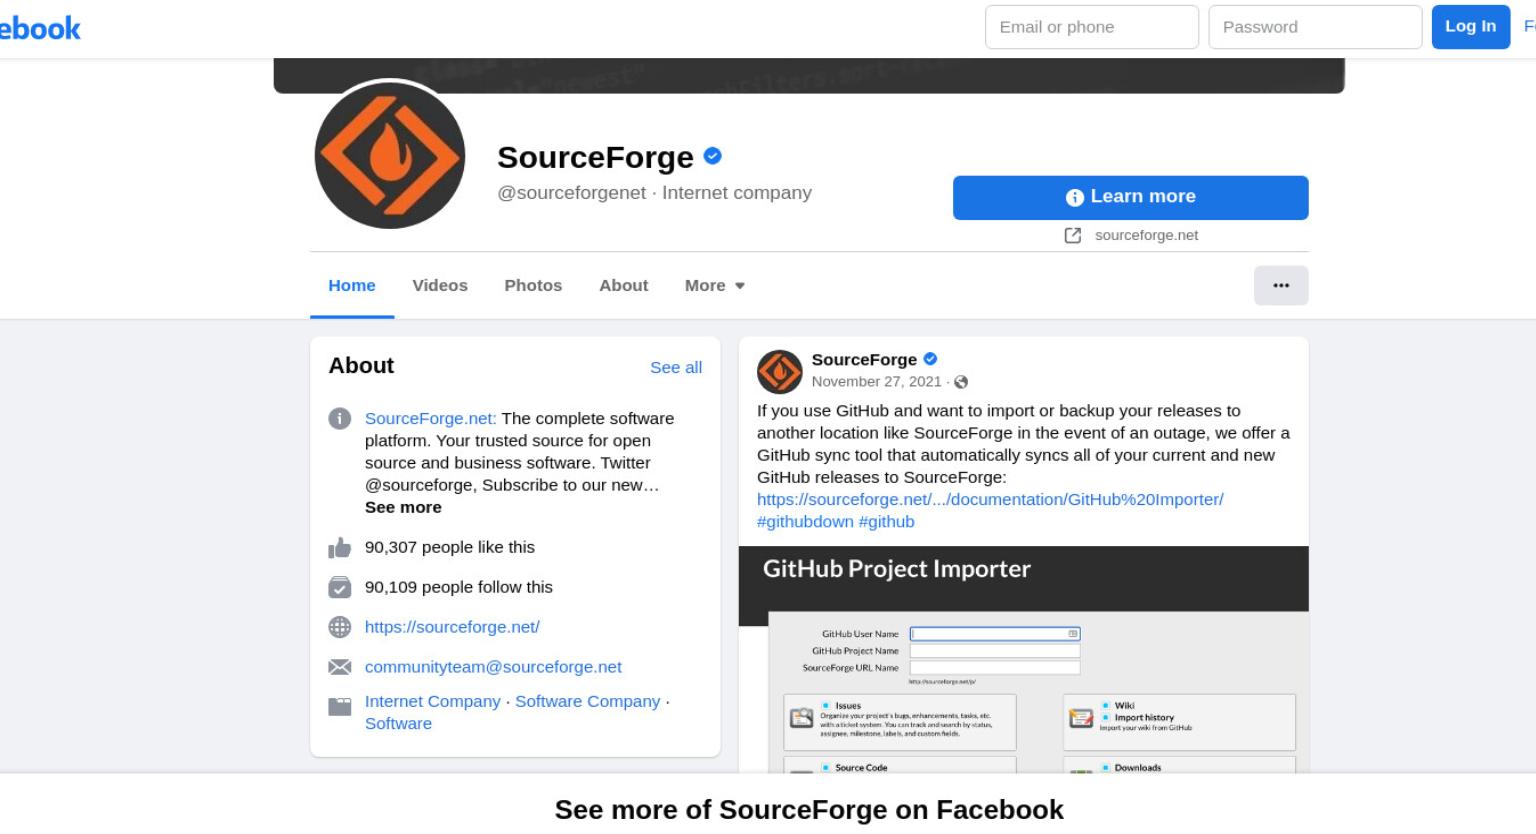Open the three-dots page options button
The width and height of the screenshot is (1536, 834).
pos(1281,285)
